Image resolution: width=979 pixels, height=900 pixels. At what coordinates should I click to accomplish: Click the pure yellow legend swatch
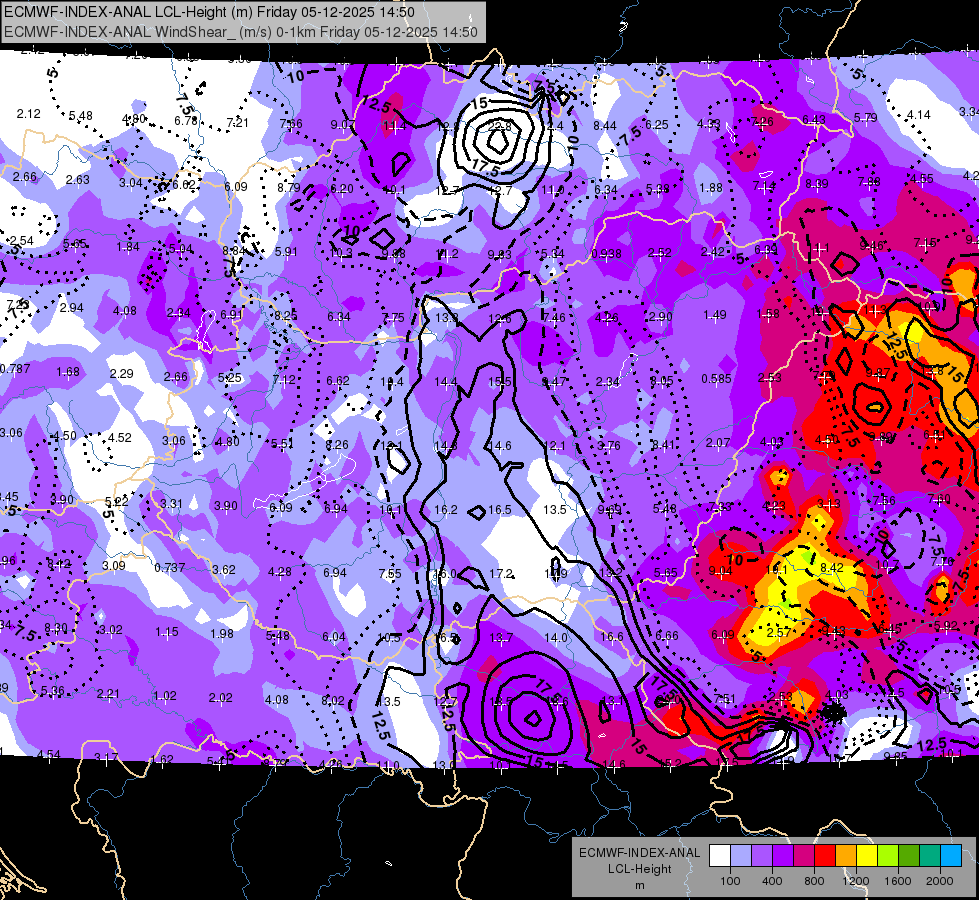coord(867,856)
